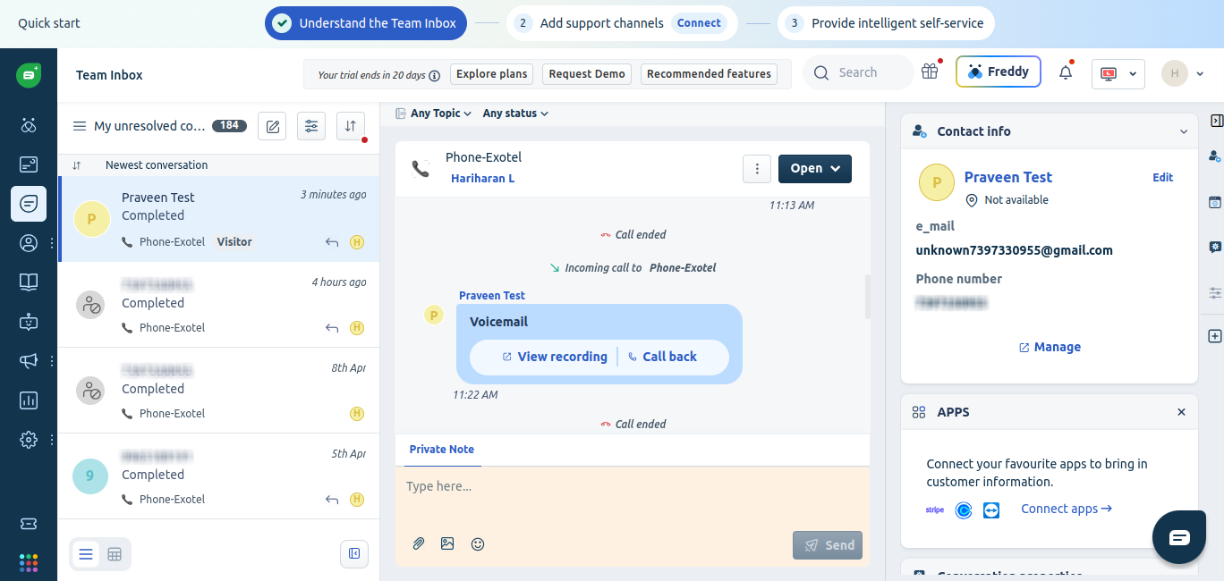Click the Connect pill in quick start
1224x581 pixels.
point(699,23)
